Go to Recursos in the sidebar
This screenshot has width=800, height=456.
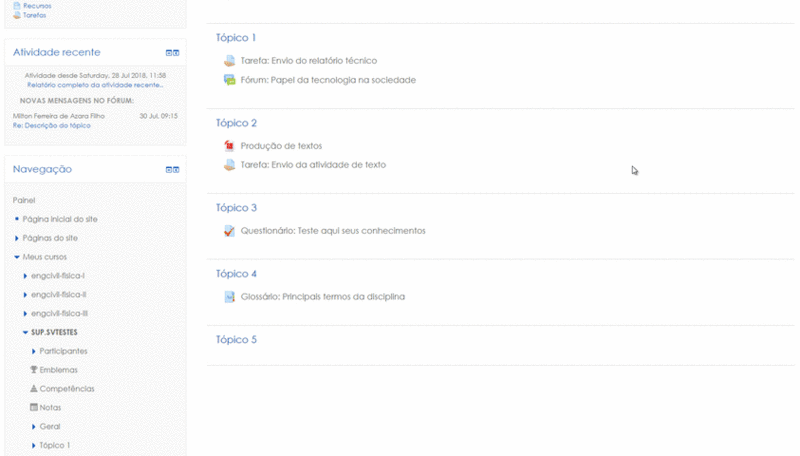(37, 6)
